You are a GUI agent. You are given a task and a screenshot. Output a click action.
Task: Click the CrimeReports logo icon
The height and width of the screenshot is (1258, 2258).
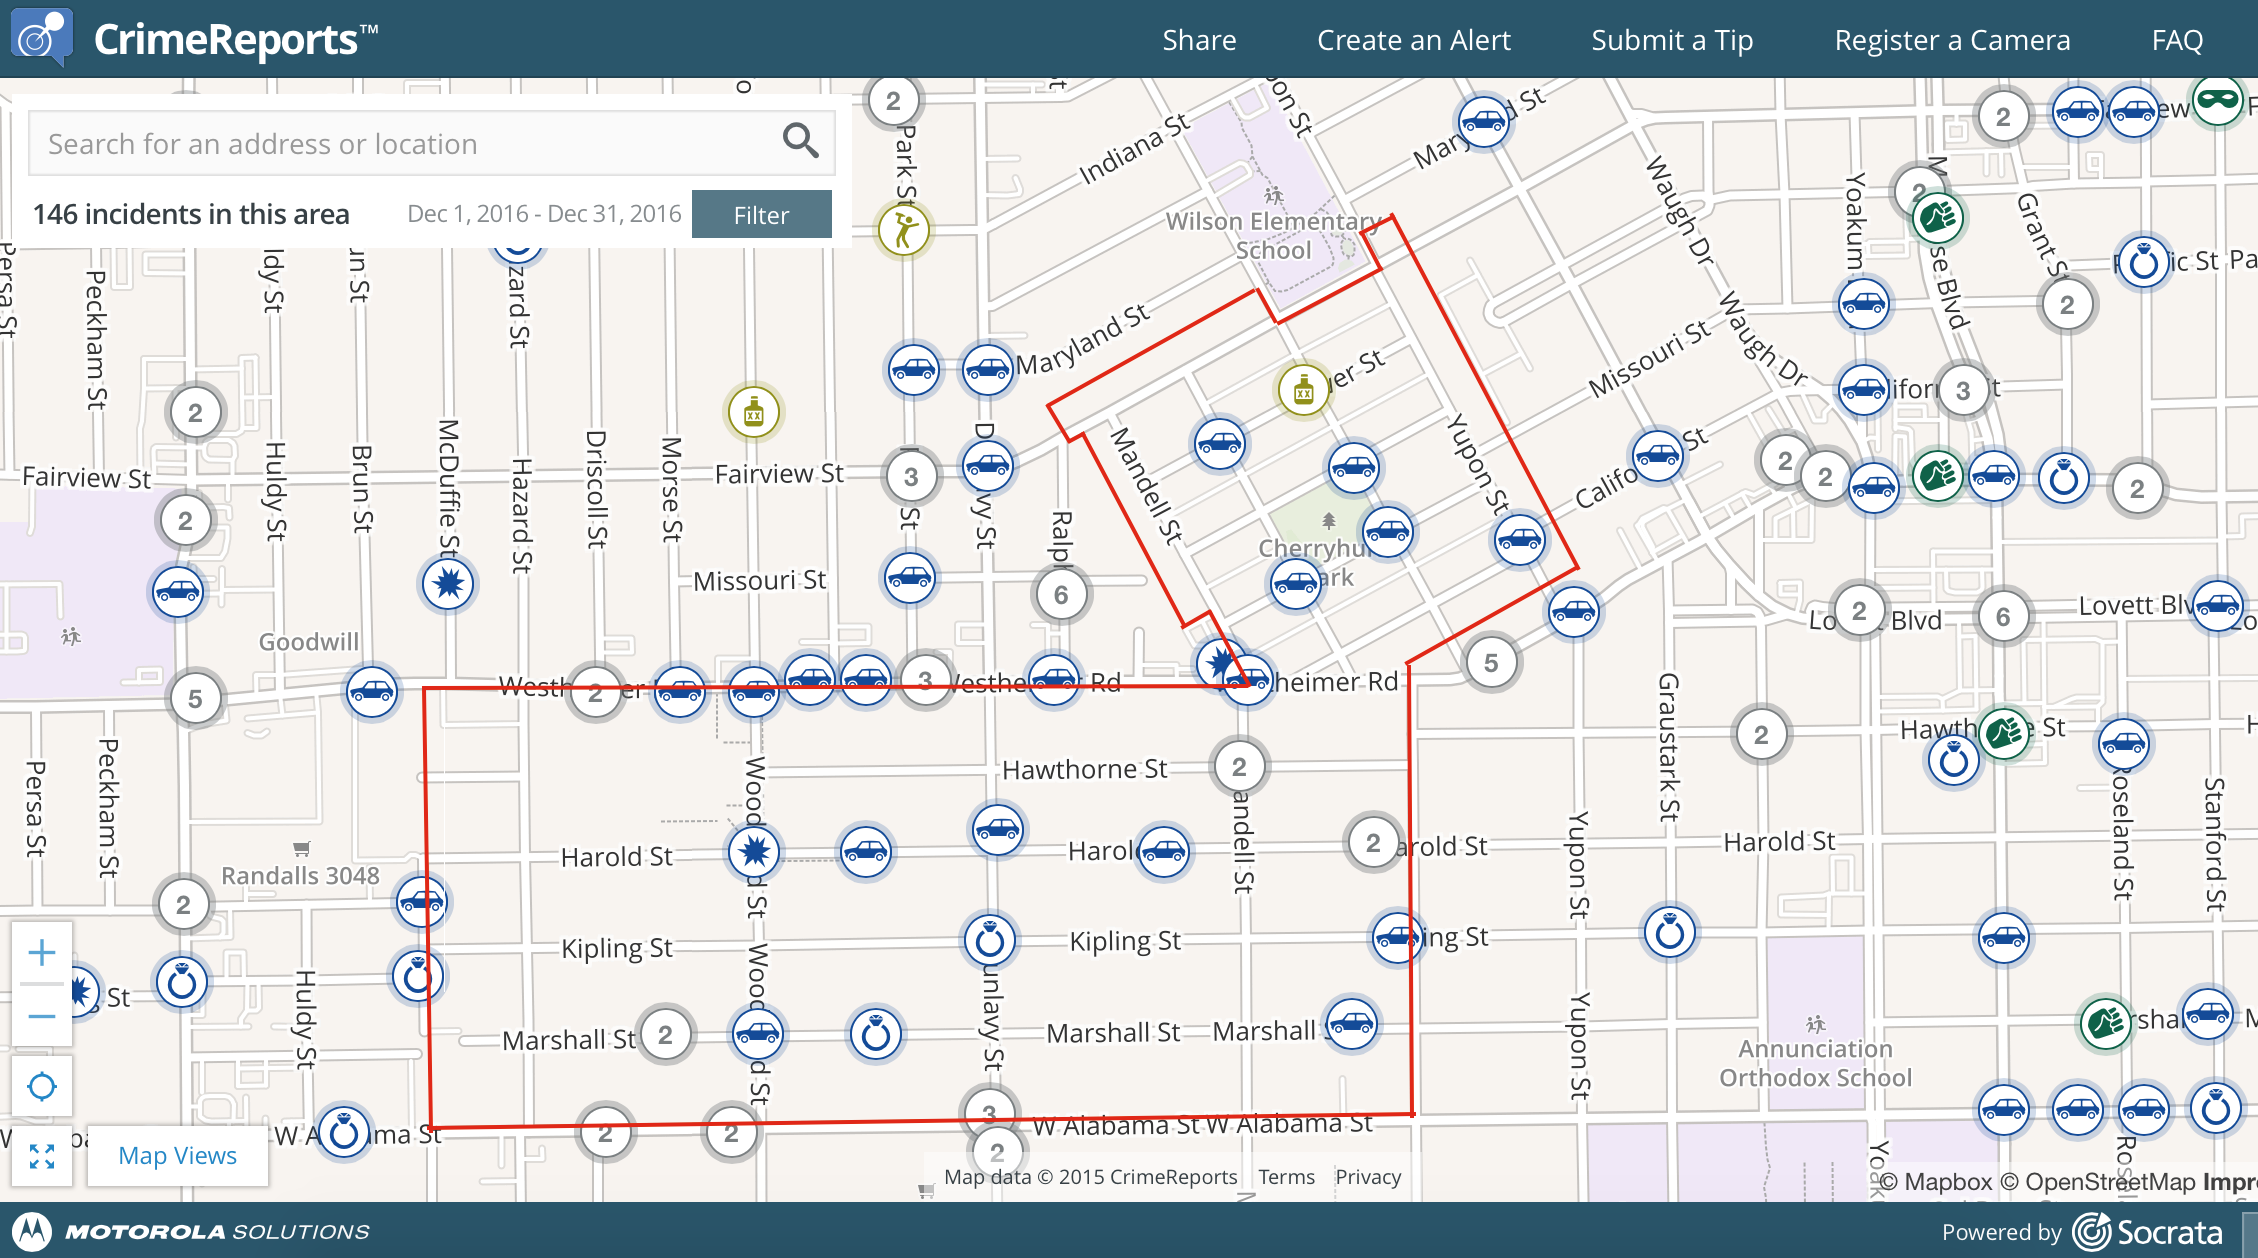[x=42, y=38]
